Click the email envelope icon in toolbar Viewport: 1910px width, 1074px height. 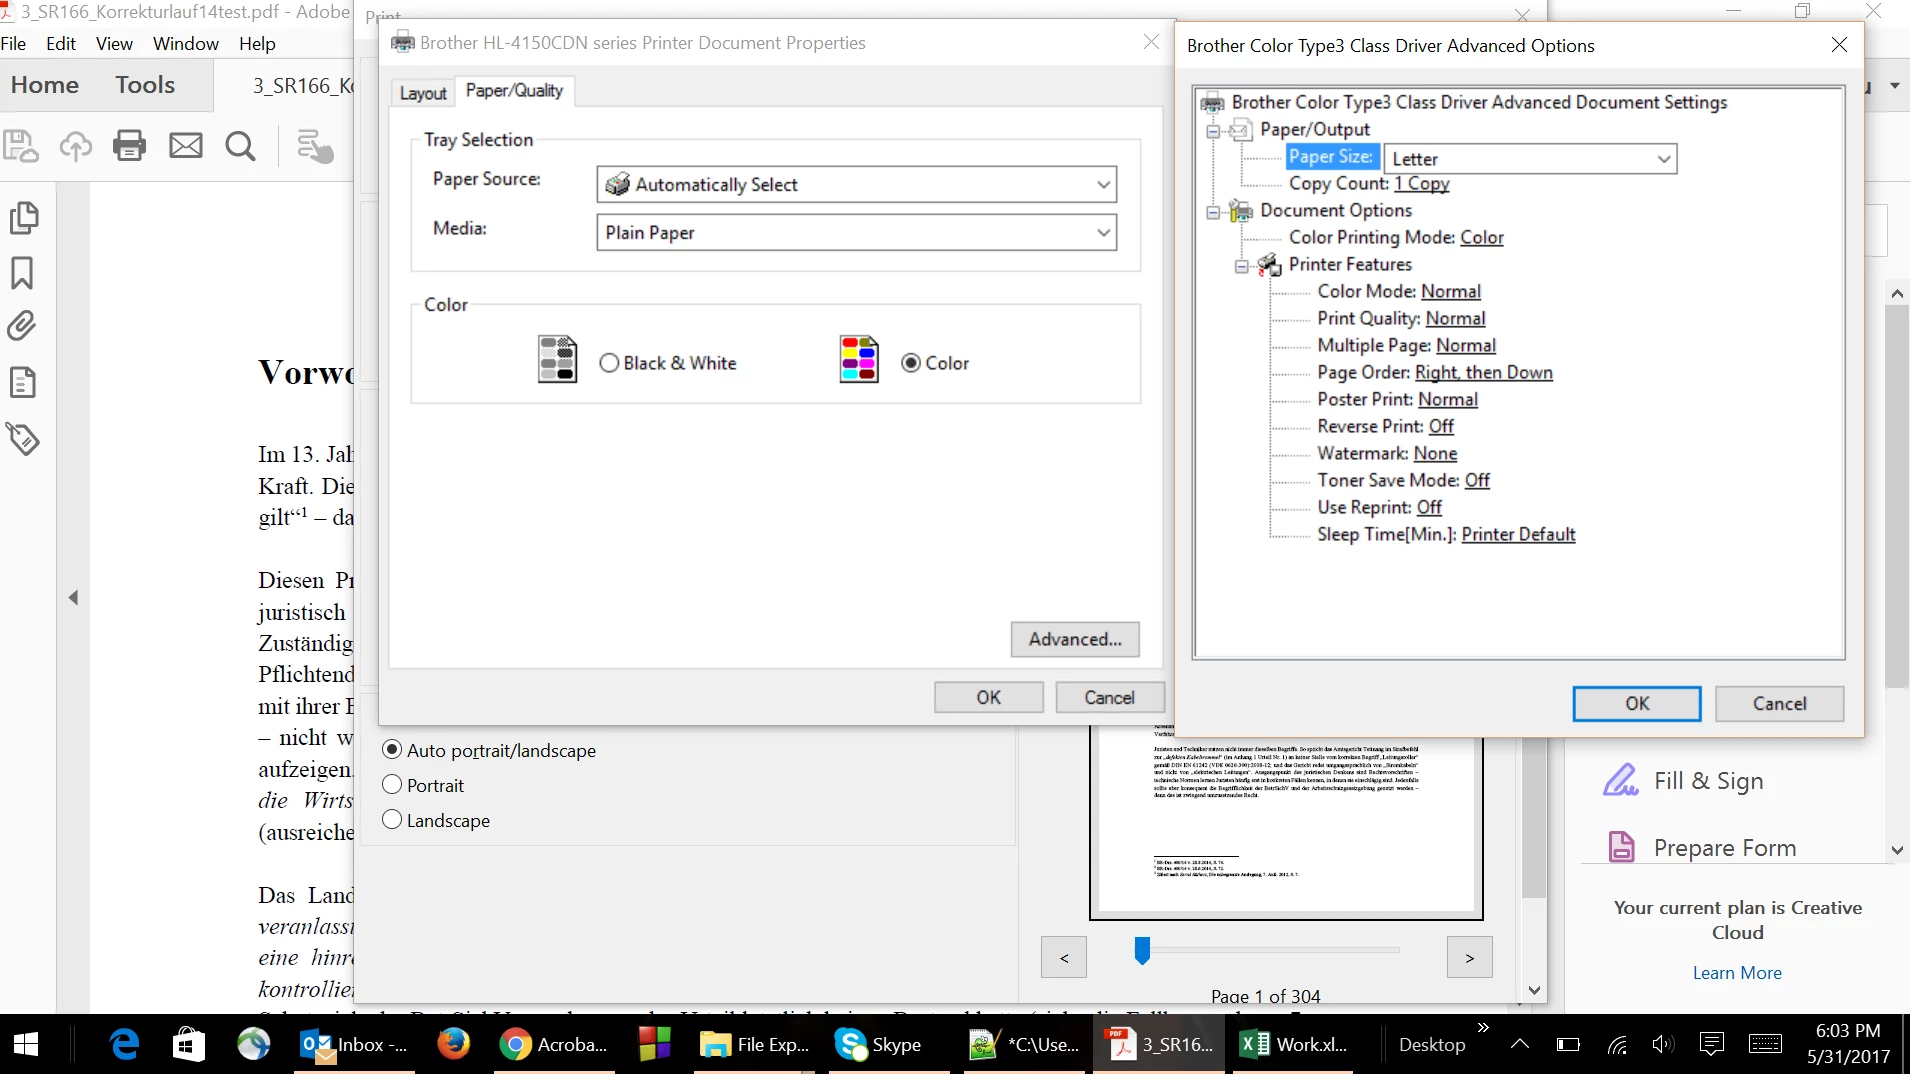185,146
